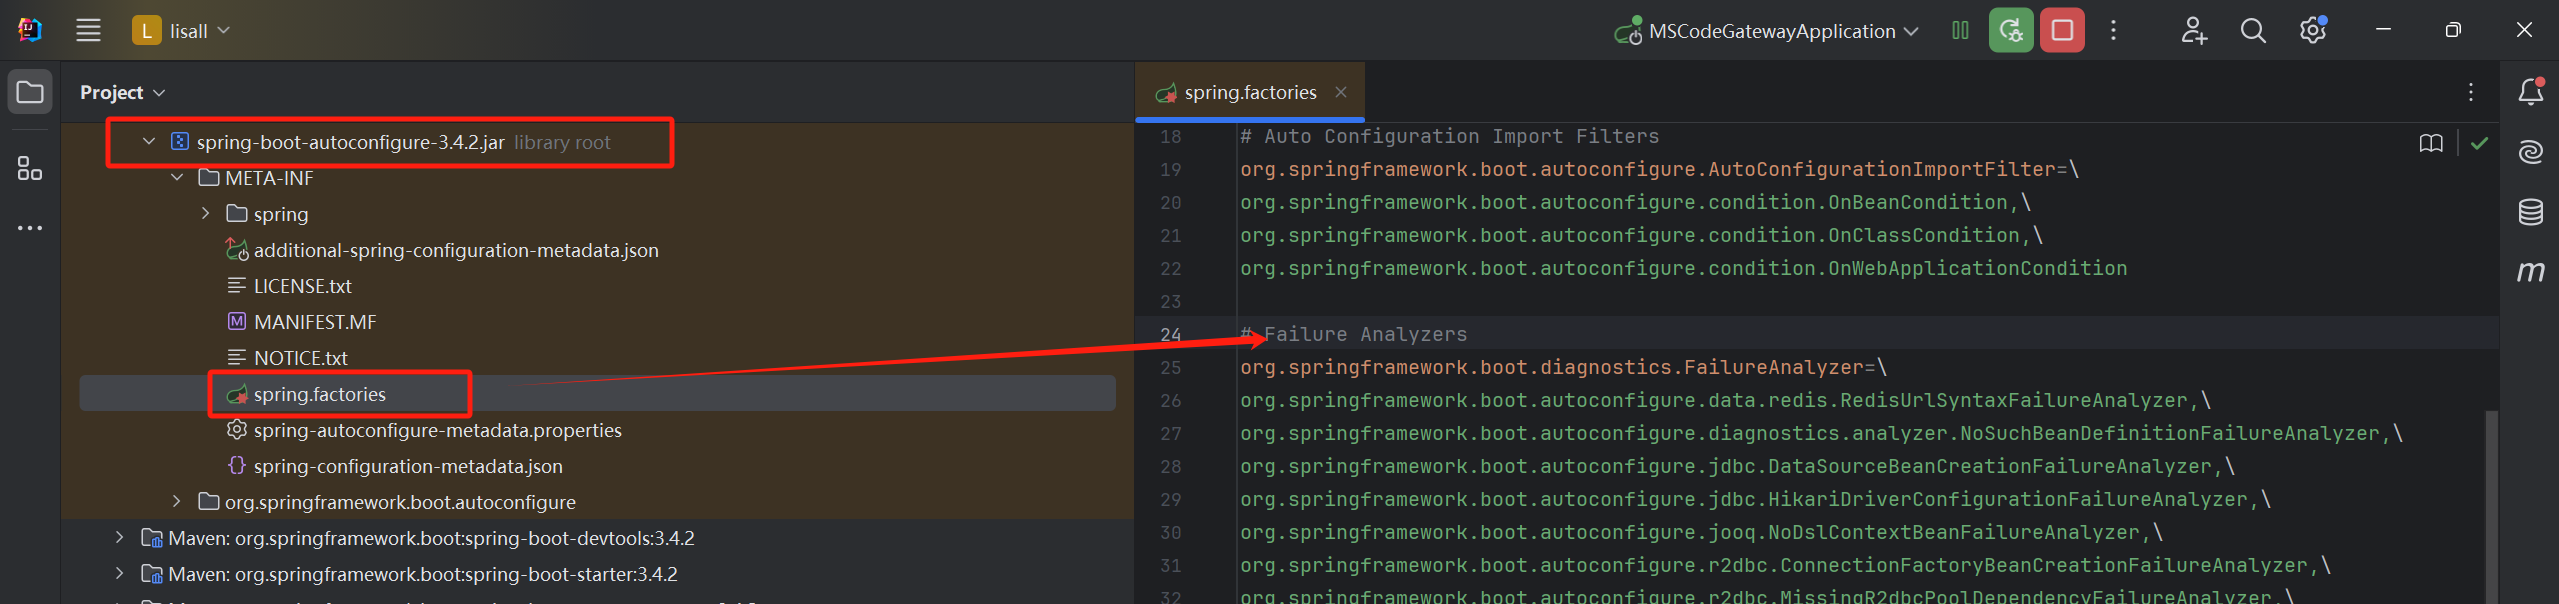Click the DataSourceBeanCreationFailureAnalyzer line
This screenshot has height=604, width=2559.
click(1738, 467)
